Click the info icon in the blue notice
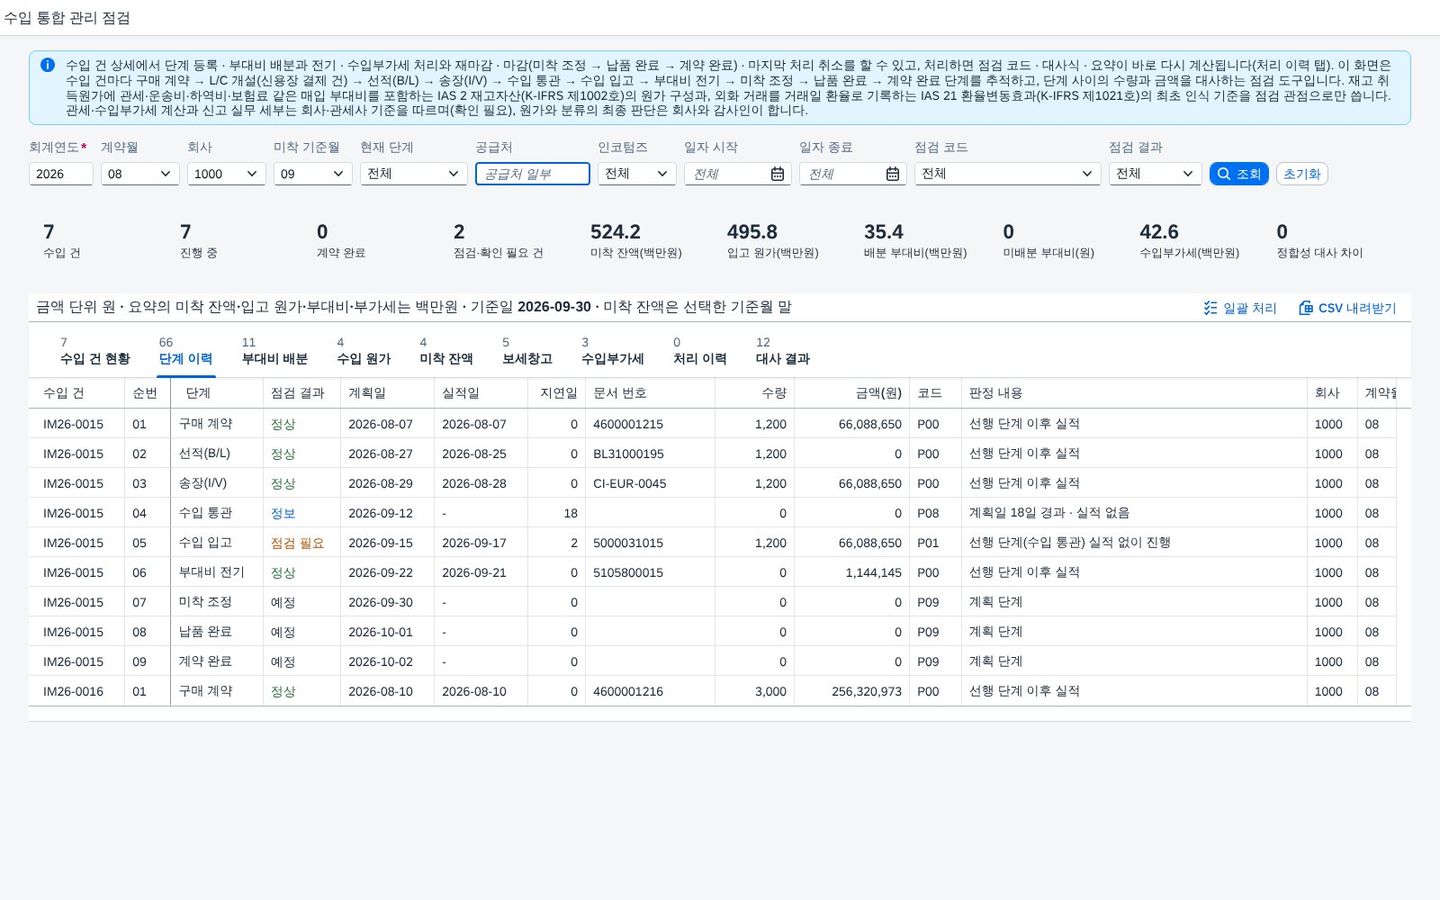 pos(47,65)
